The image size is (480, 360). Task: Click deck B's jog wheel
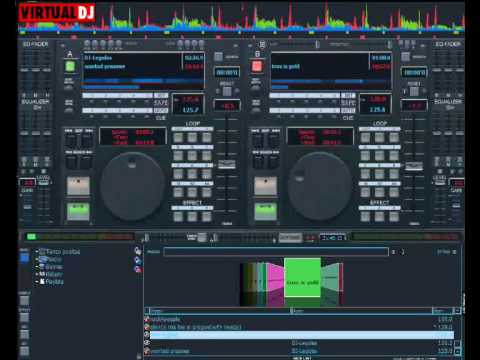click(320, 186)
